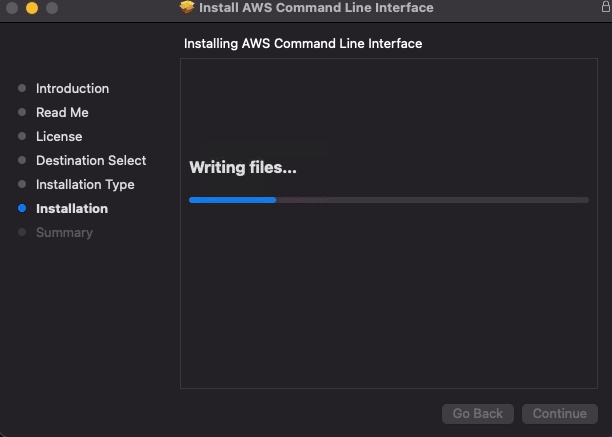Viewport: 612px width, 437px height.
Task: Click the Read Me step bullet dot
Action: pos(22,112)
